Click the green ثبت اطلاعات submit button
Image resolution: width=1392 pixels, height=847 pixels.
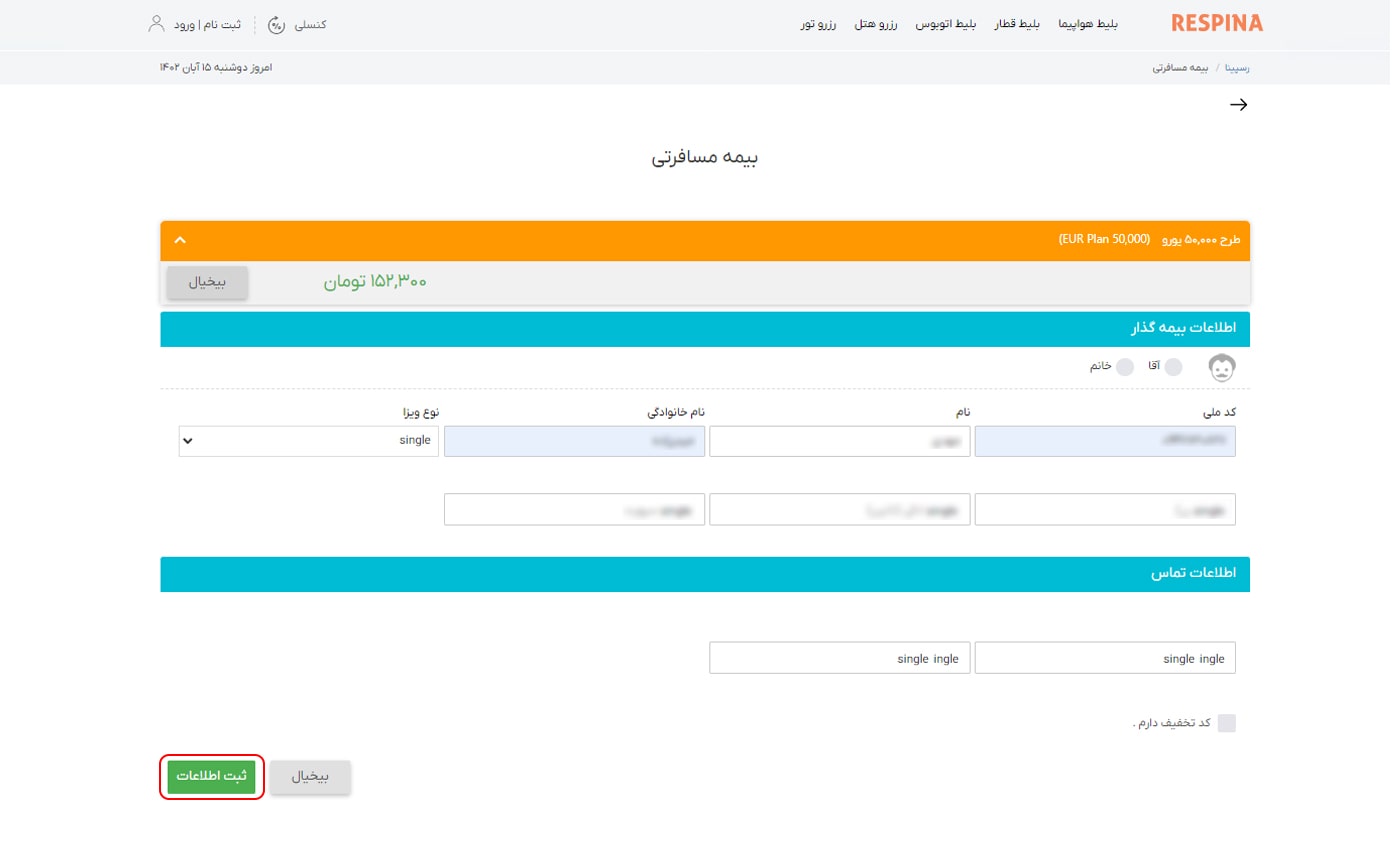click(x=211, y=776)
